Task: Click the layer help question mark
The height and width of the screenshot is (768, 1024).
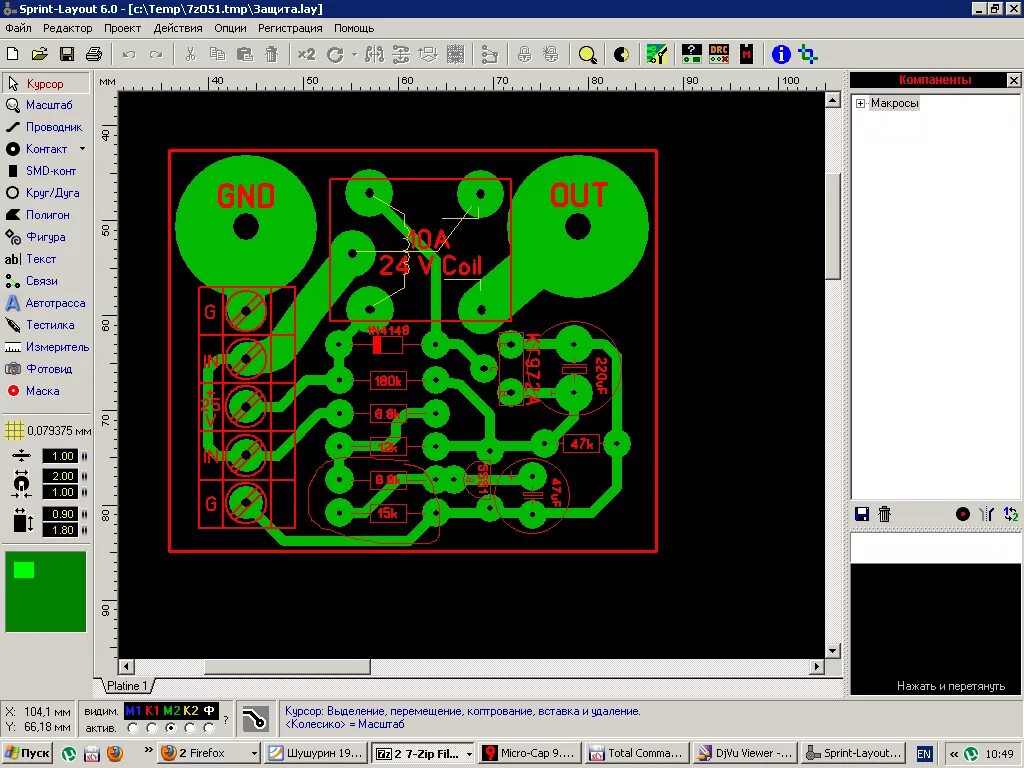Action: tap(226, 720)
